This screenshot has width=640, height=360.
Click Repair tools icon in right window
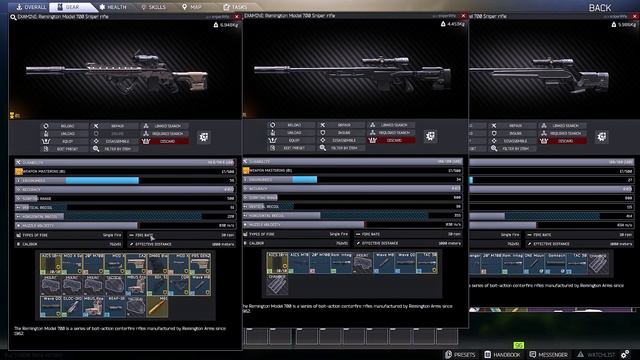coord(494,126)
